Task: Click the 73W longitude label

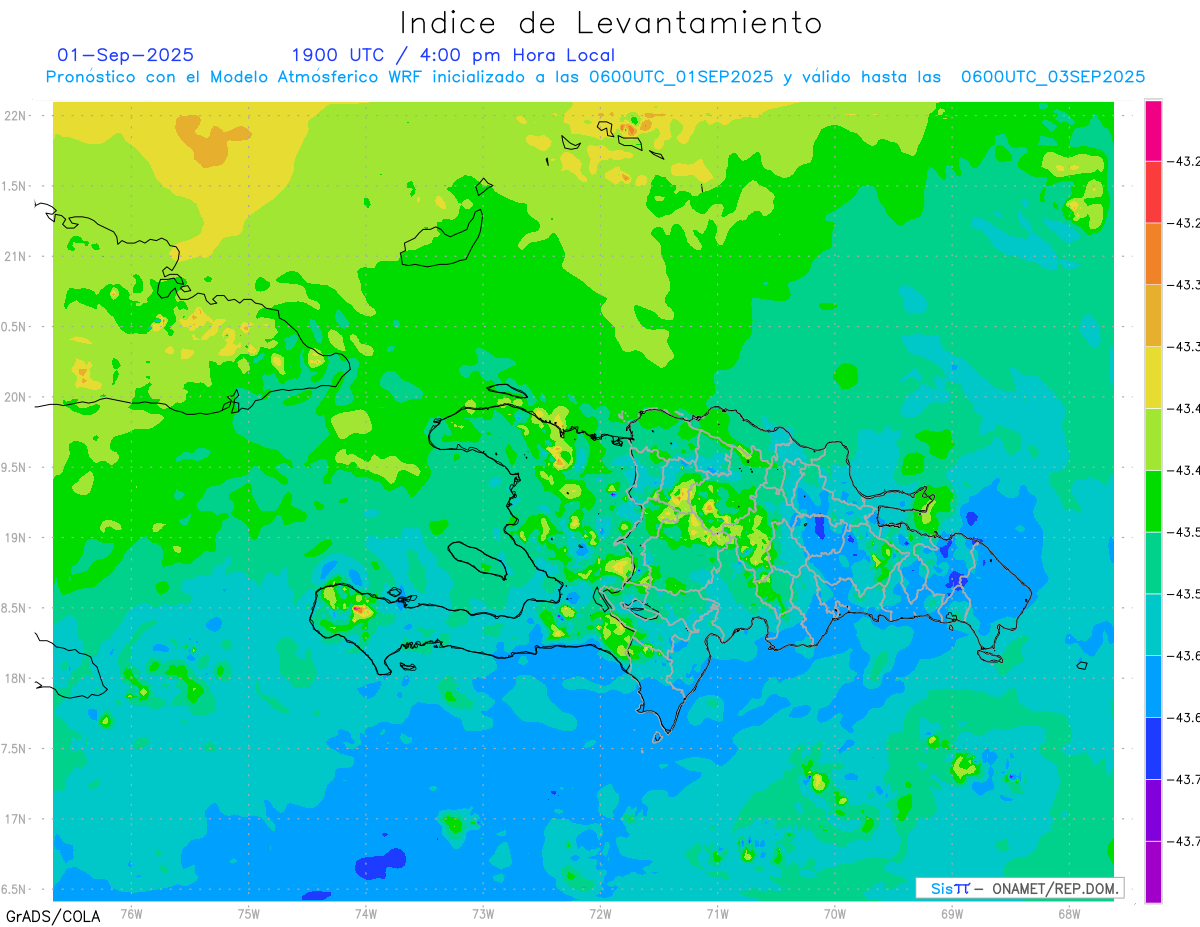Action: pyautogui.click(x=483, y=913)
